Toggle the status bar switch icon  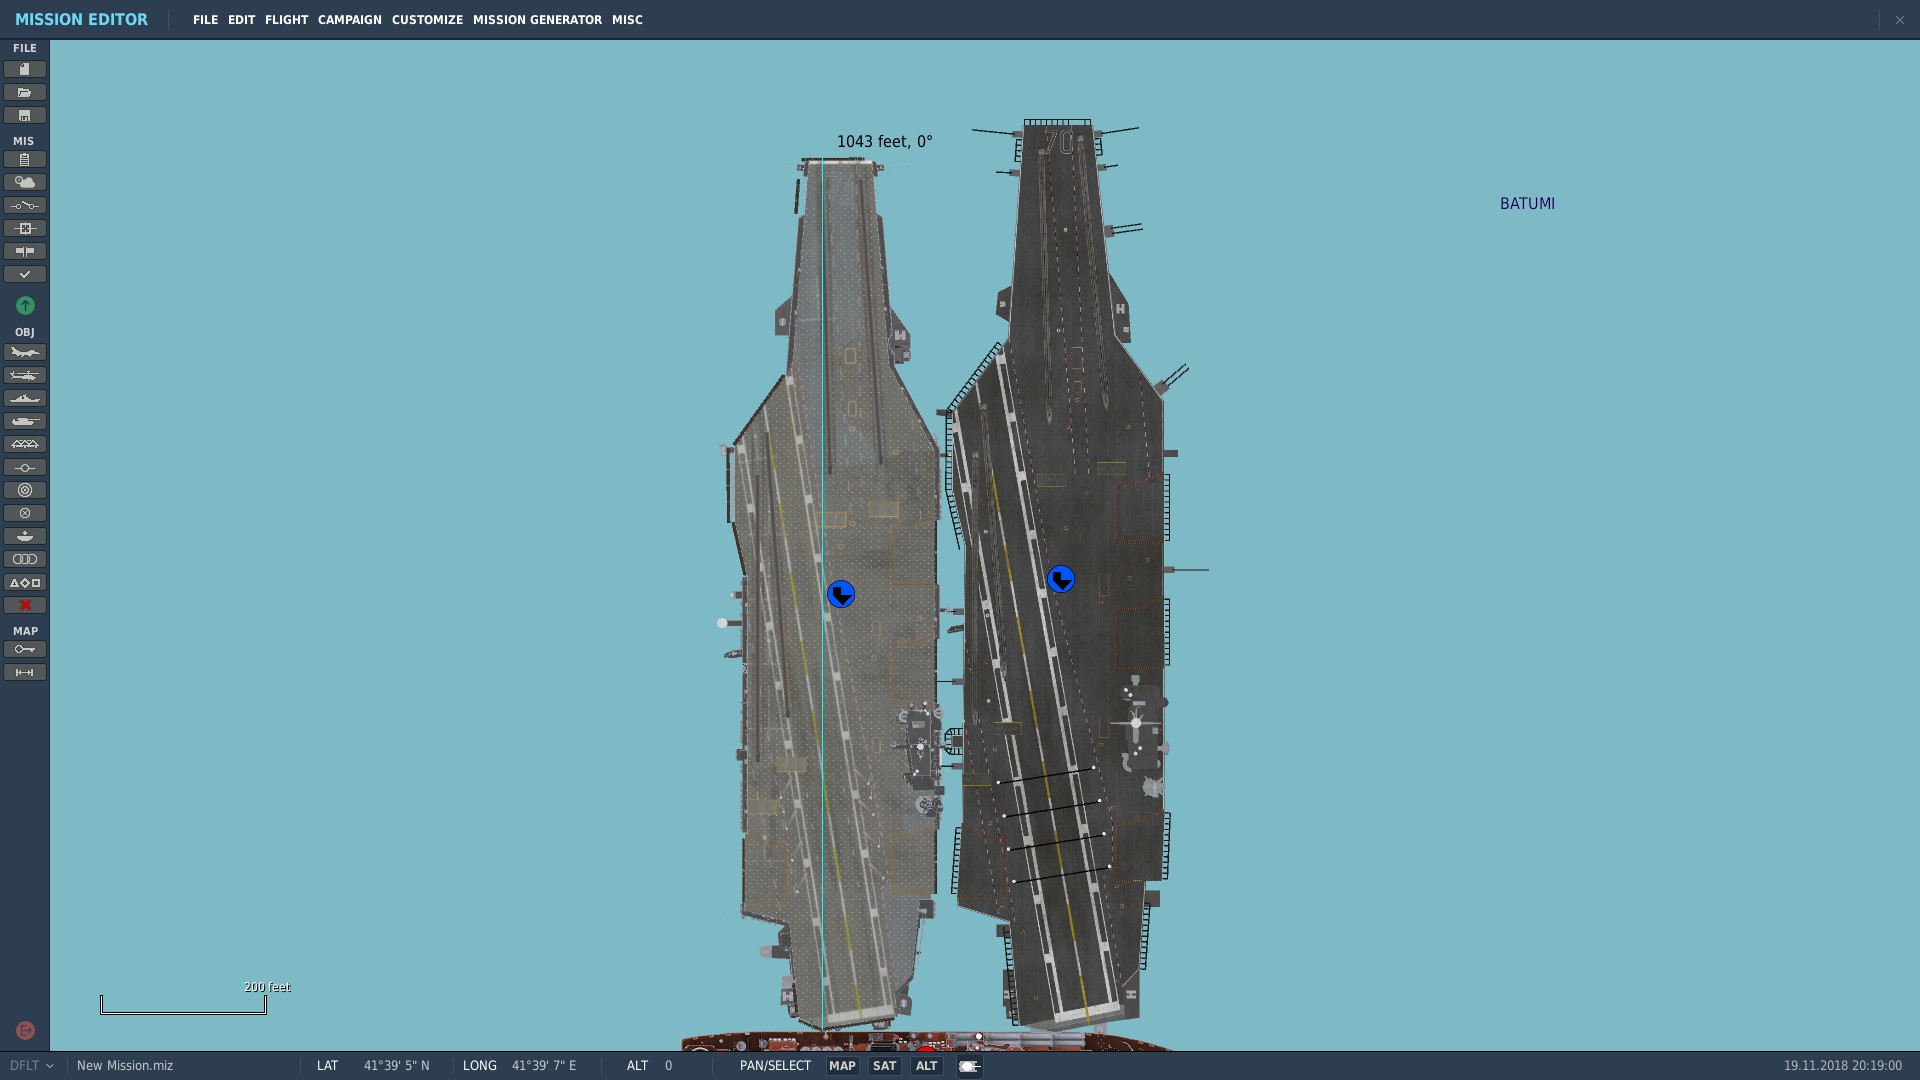(x=969, y=1066)
